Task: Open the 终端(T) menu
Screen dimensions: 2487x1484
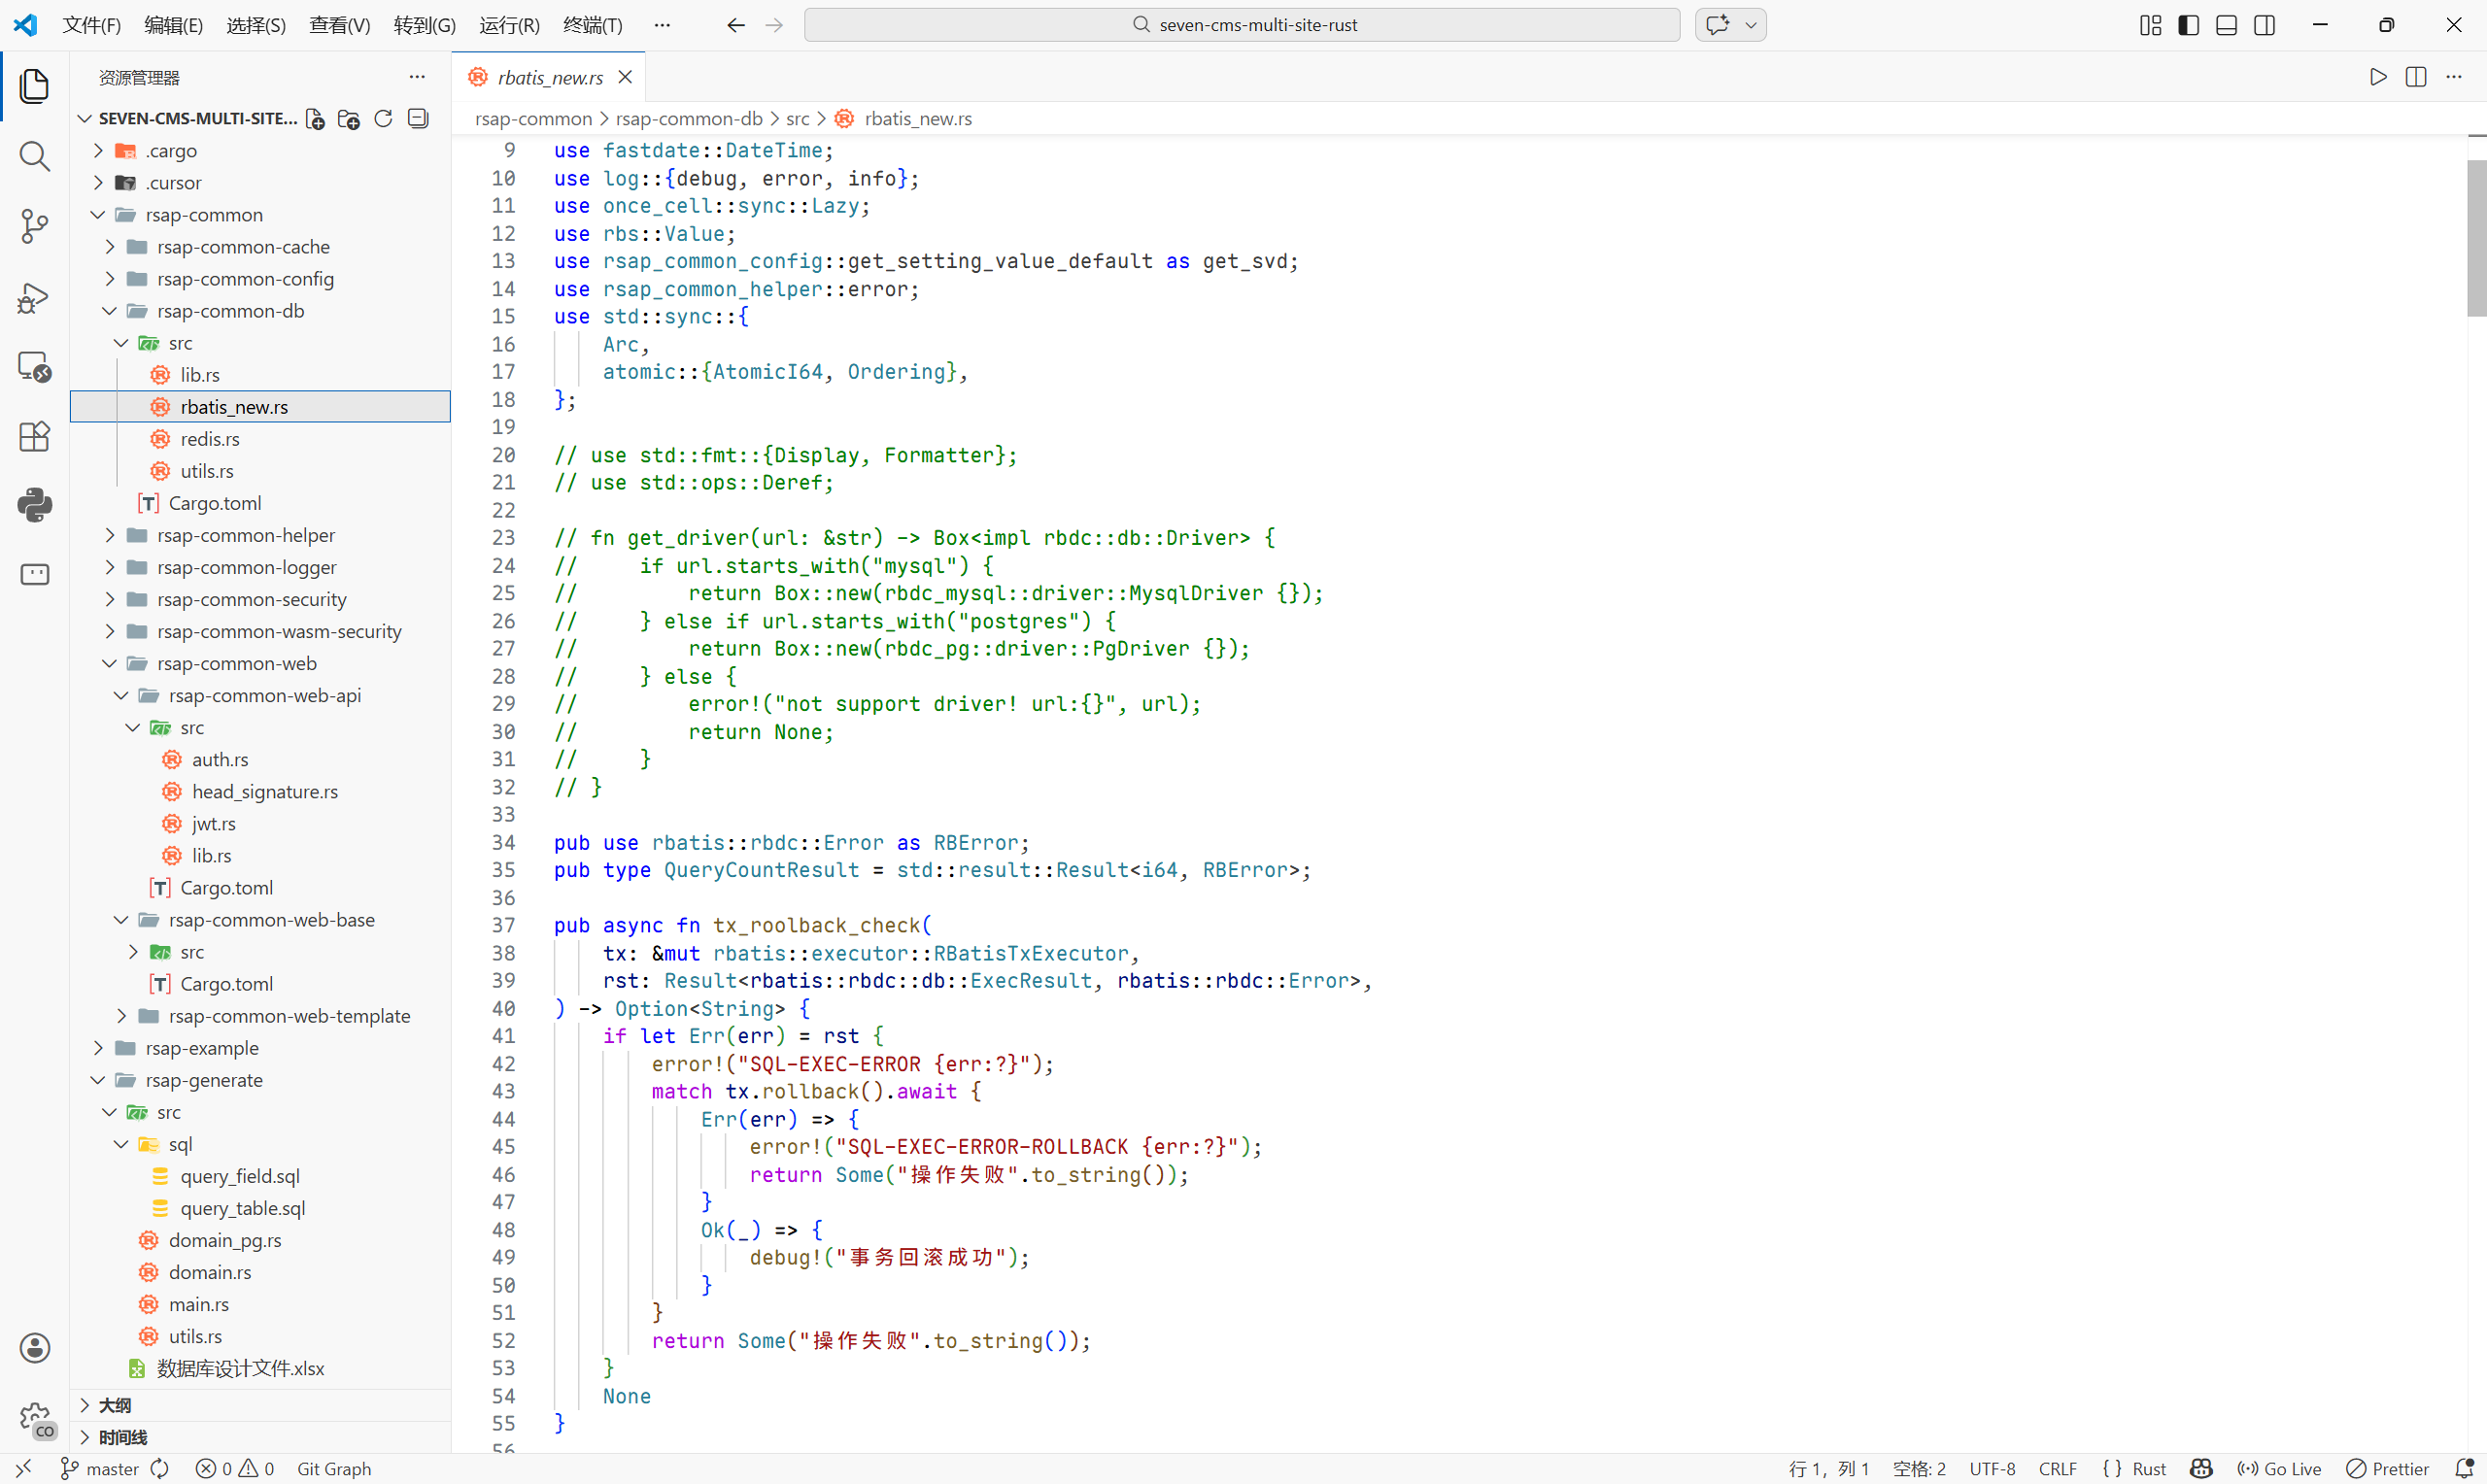Action: click(x=592, y=25)
